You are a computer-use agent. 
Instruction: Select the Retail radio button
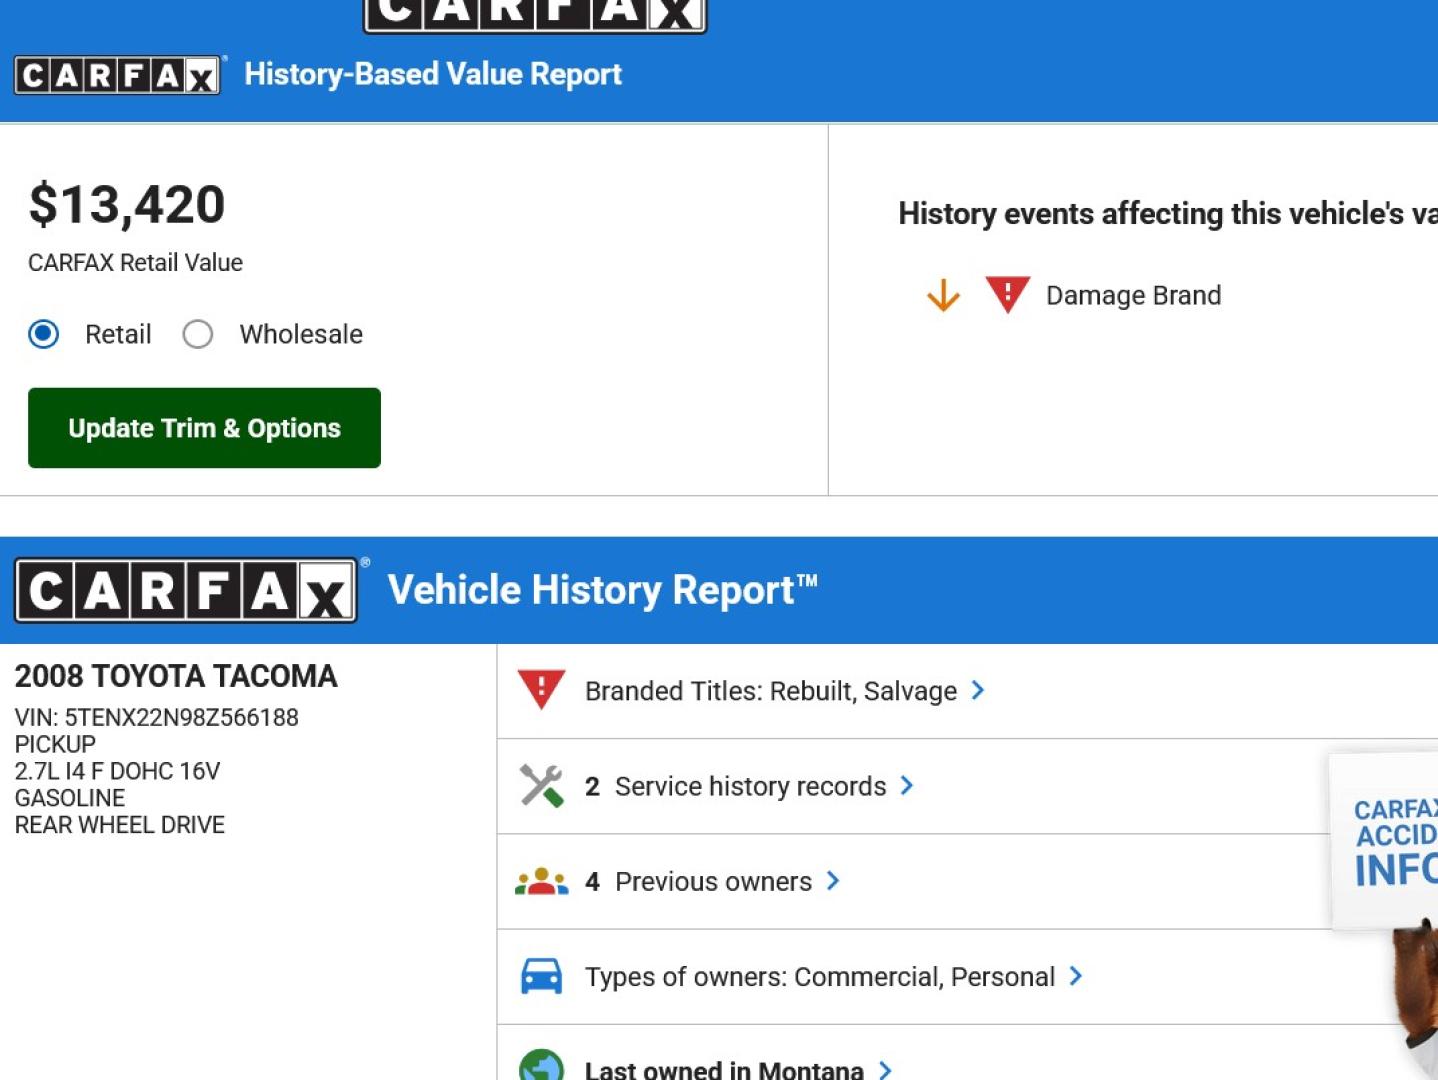pyautogui.click(x=44, y=334)
